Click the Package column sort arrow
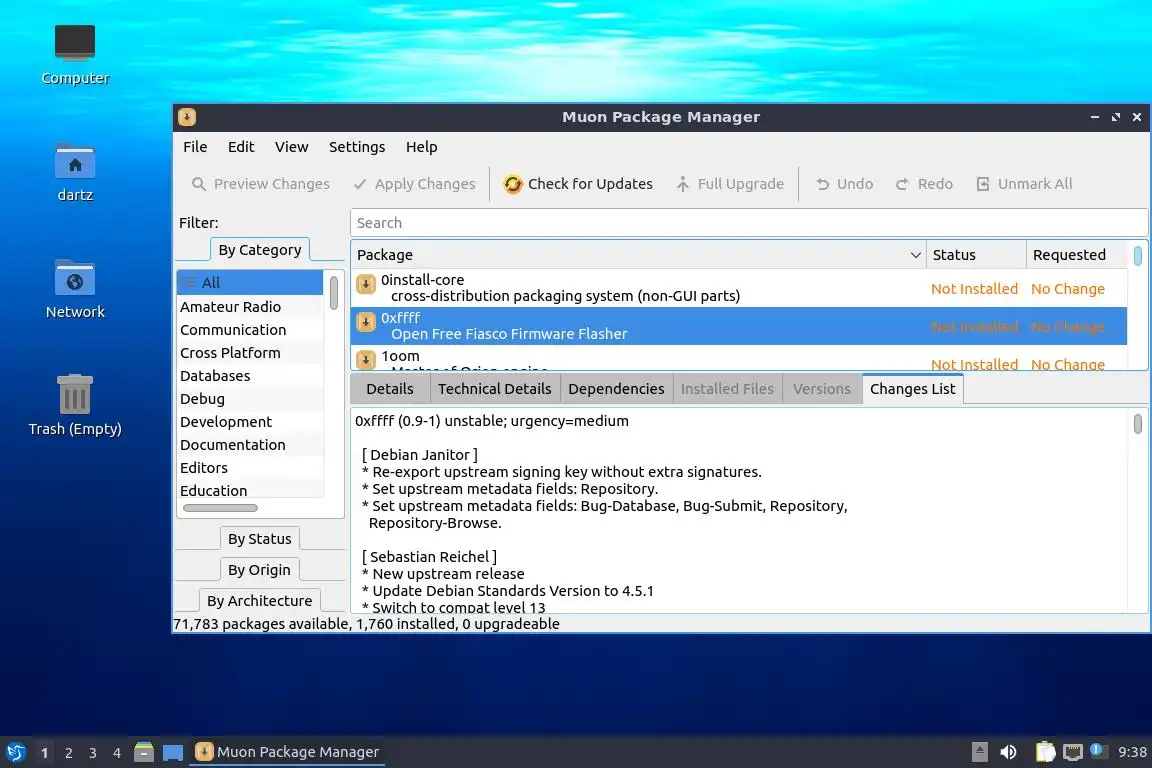 click(915, 255)
